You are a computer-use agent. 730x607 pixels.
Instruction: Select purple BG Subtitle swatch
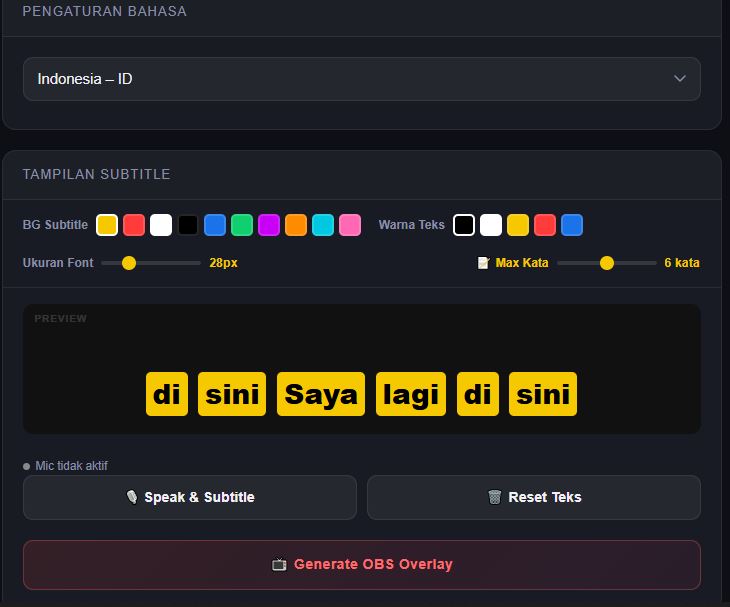[x=269, y=225]
